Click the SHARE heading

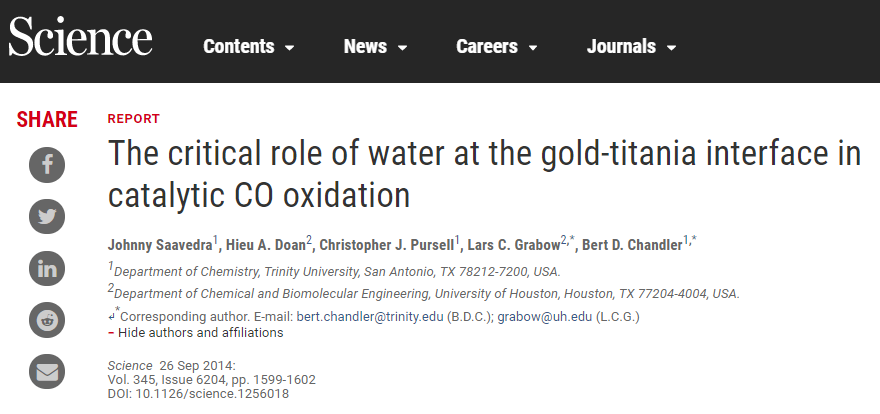click(x=47, y=119)
